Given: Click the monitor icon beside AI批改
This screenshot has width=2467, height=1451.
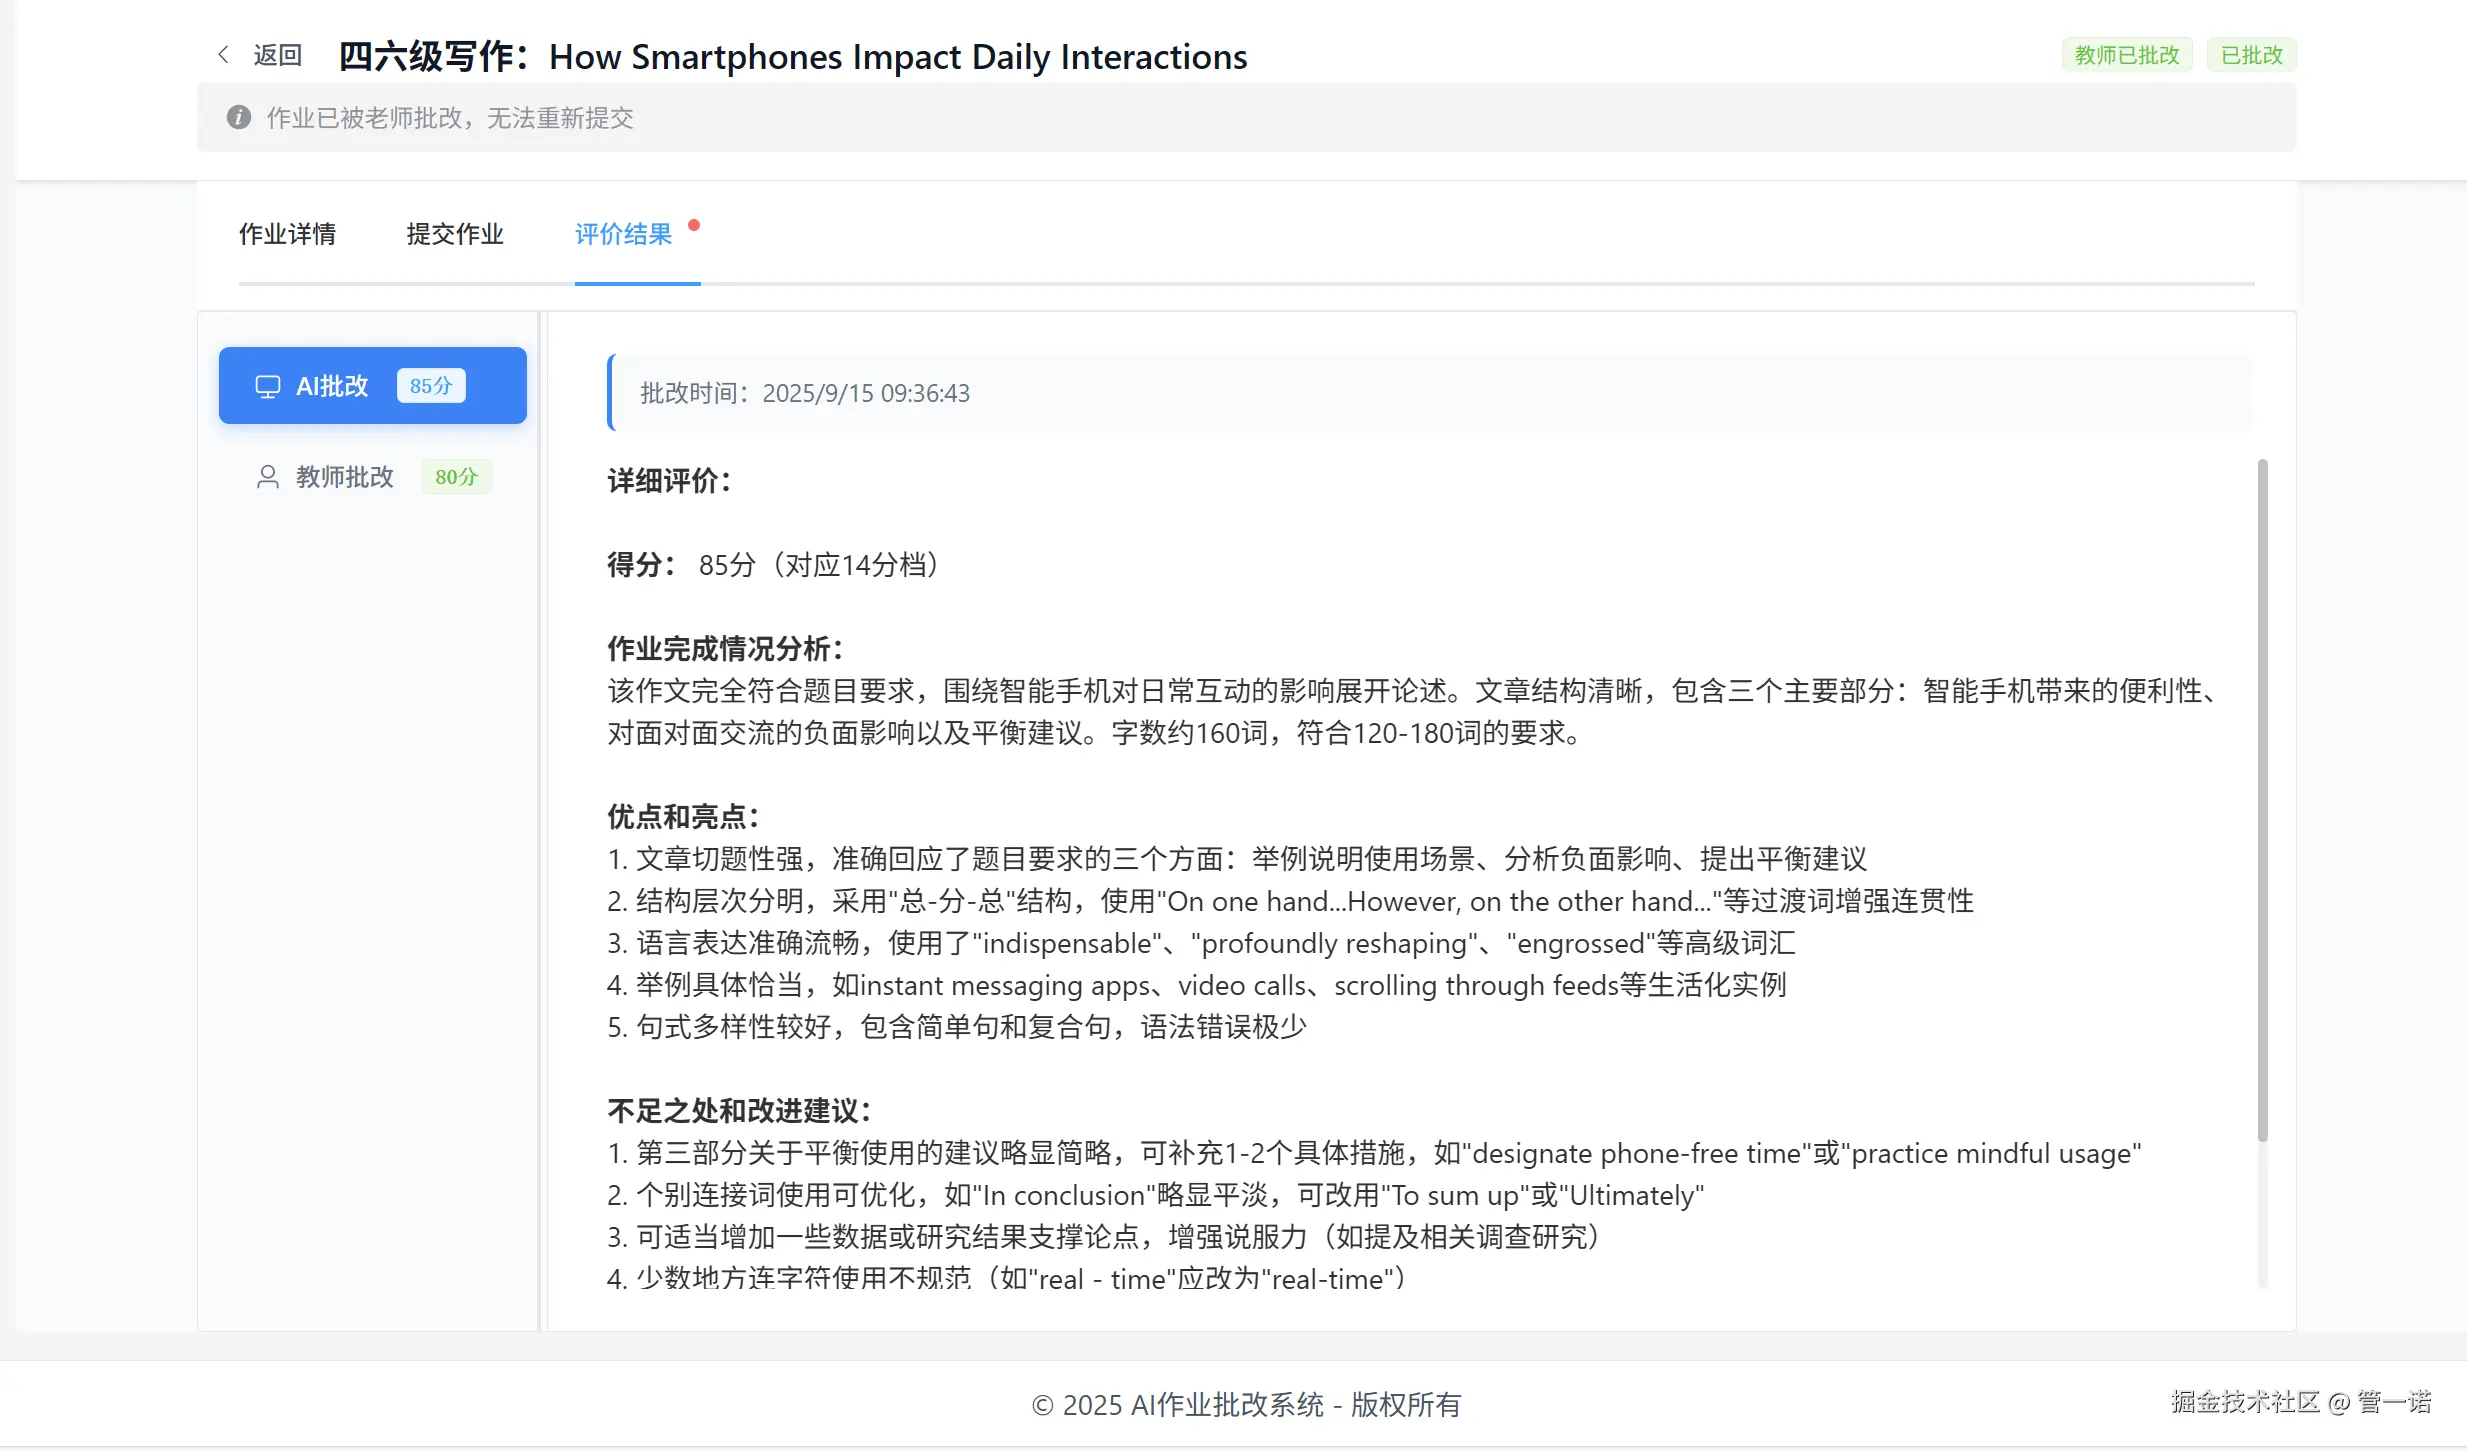Looking at the screenshot, I should (267, 387).
